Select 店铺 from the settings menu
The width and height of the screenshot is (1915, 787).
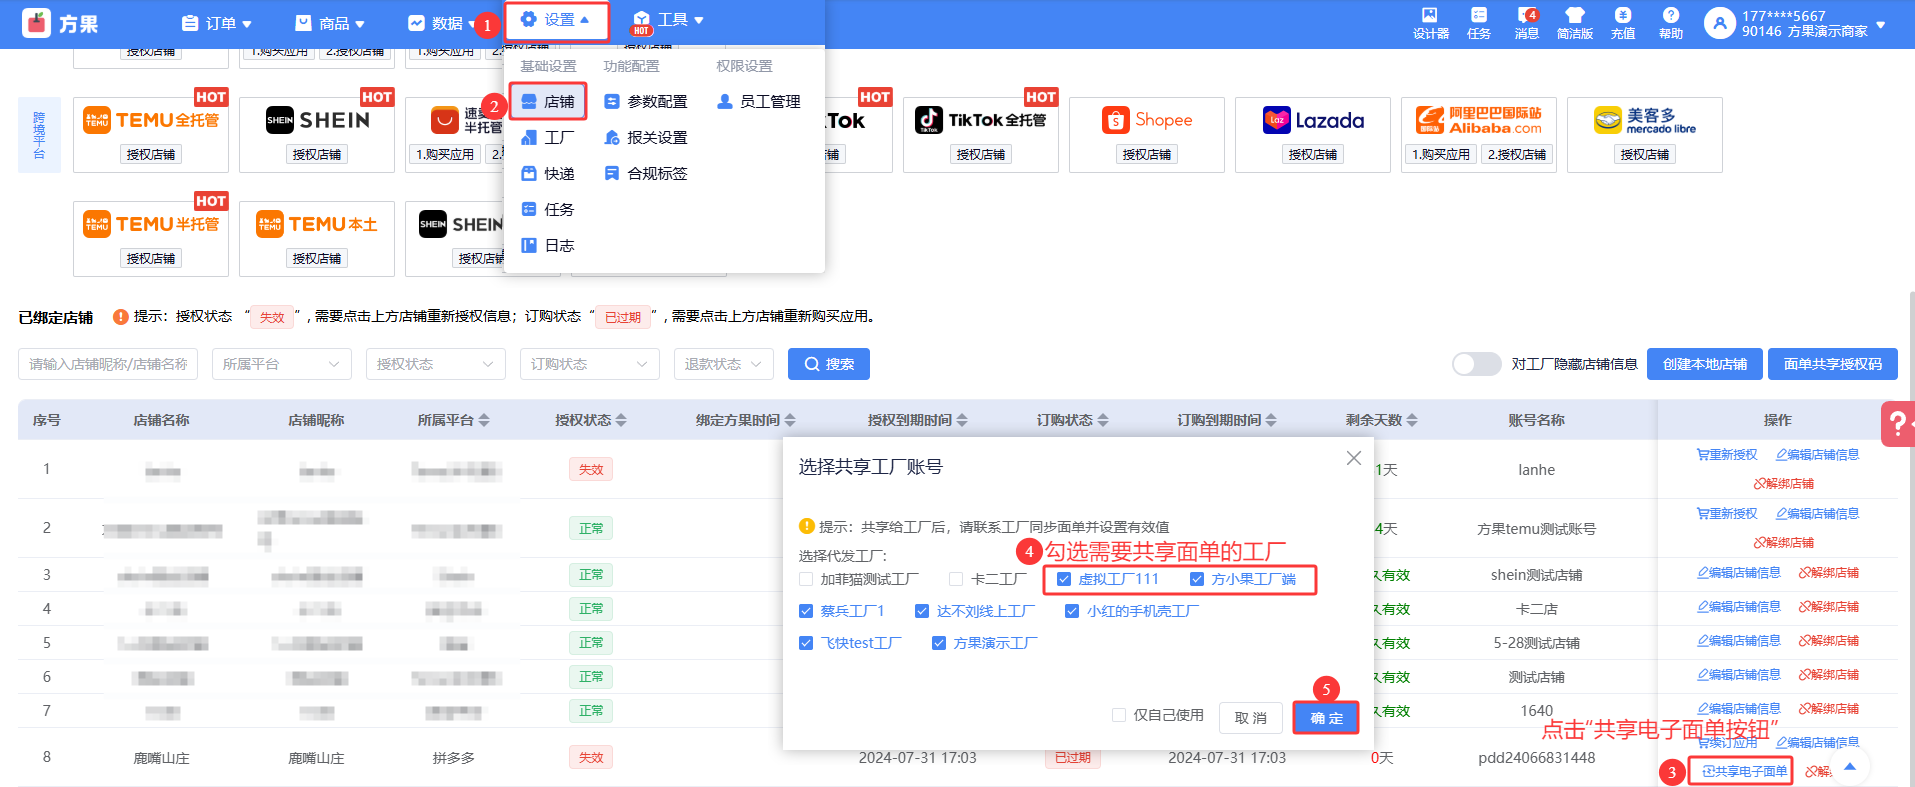548,102
